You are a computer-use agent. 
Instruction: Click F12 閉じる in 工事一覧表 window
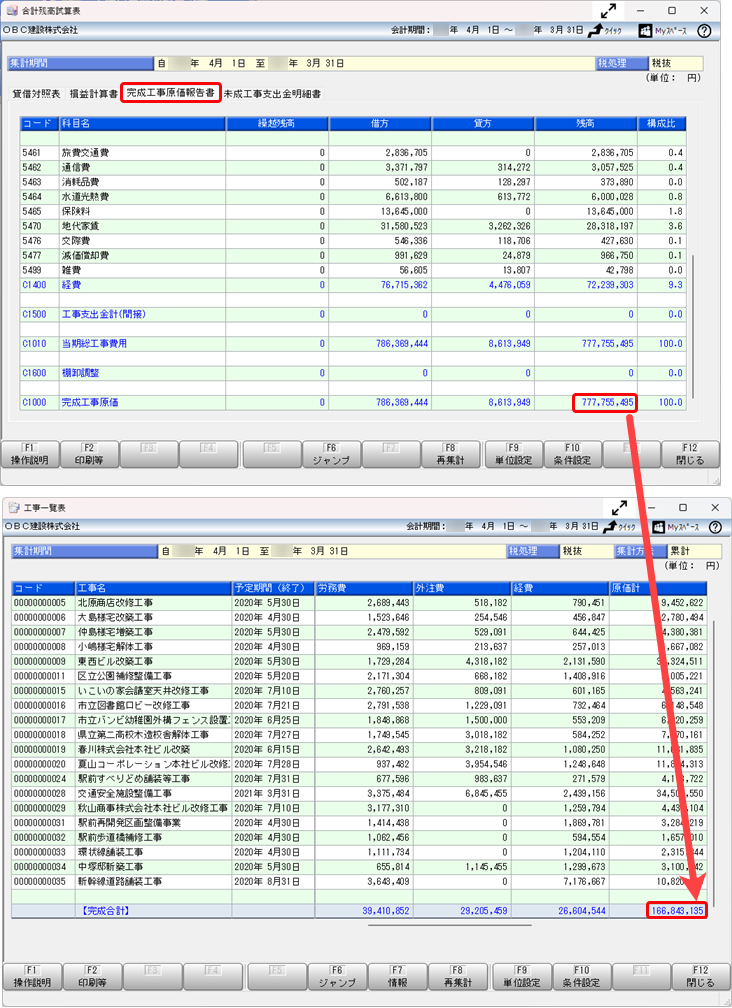click(x=701, y=976)
